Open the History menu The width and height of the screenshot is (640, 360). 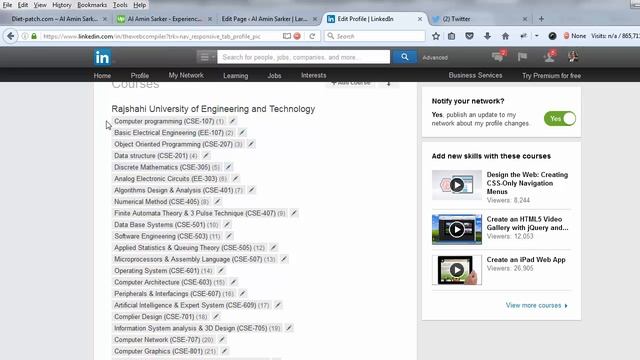(62, 5)
